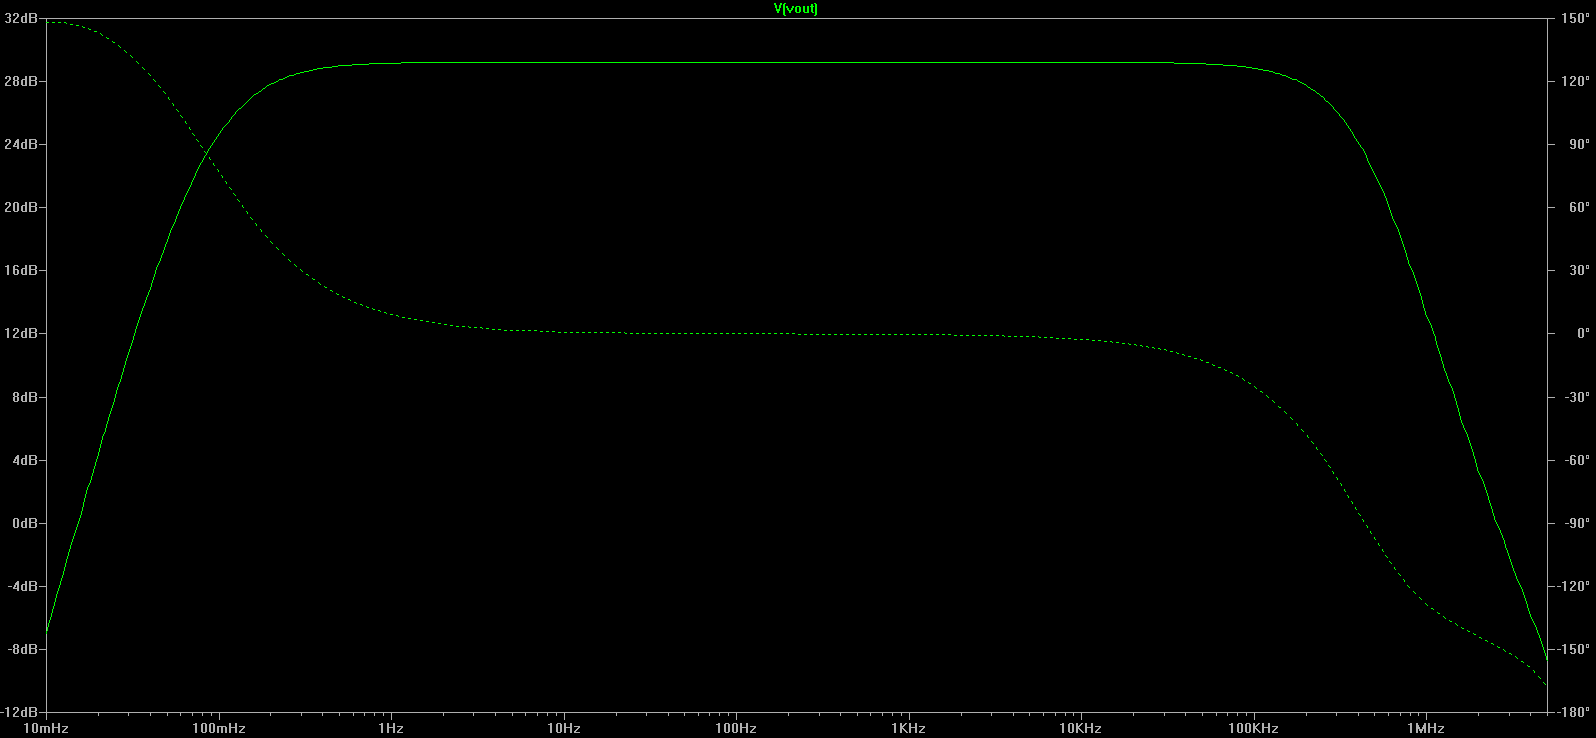This screenshot has height=738, width=1596.
Task: Click the 20dB magnitude axis label
Action: [20, 207]
